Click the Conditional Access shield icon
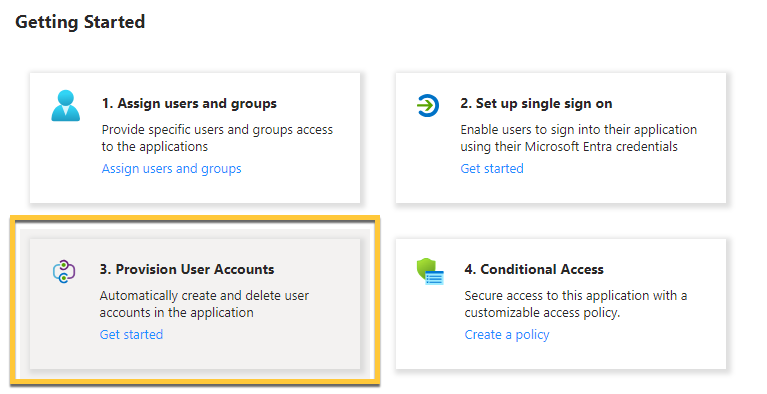Viewport: 767px width, 394px height. click(x=430, y=271)
